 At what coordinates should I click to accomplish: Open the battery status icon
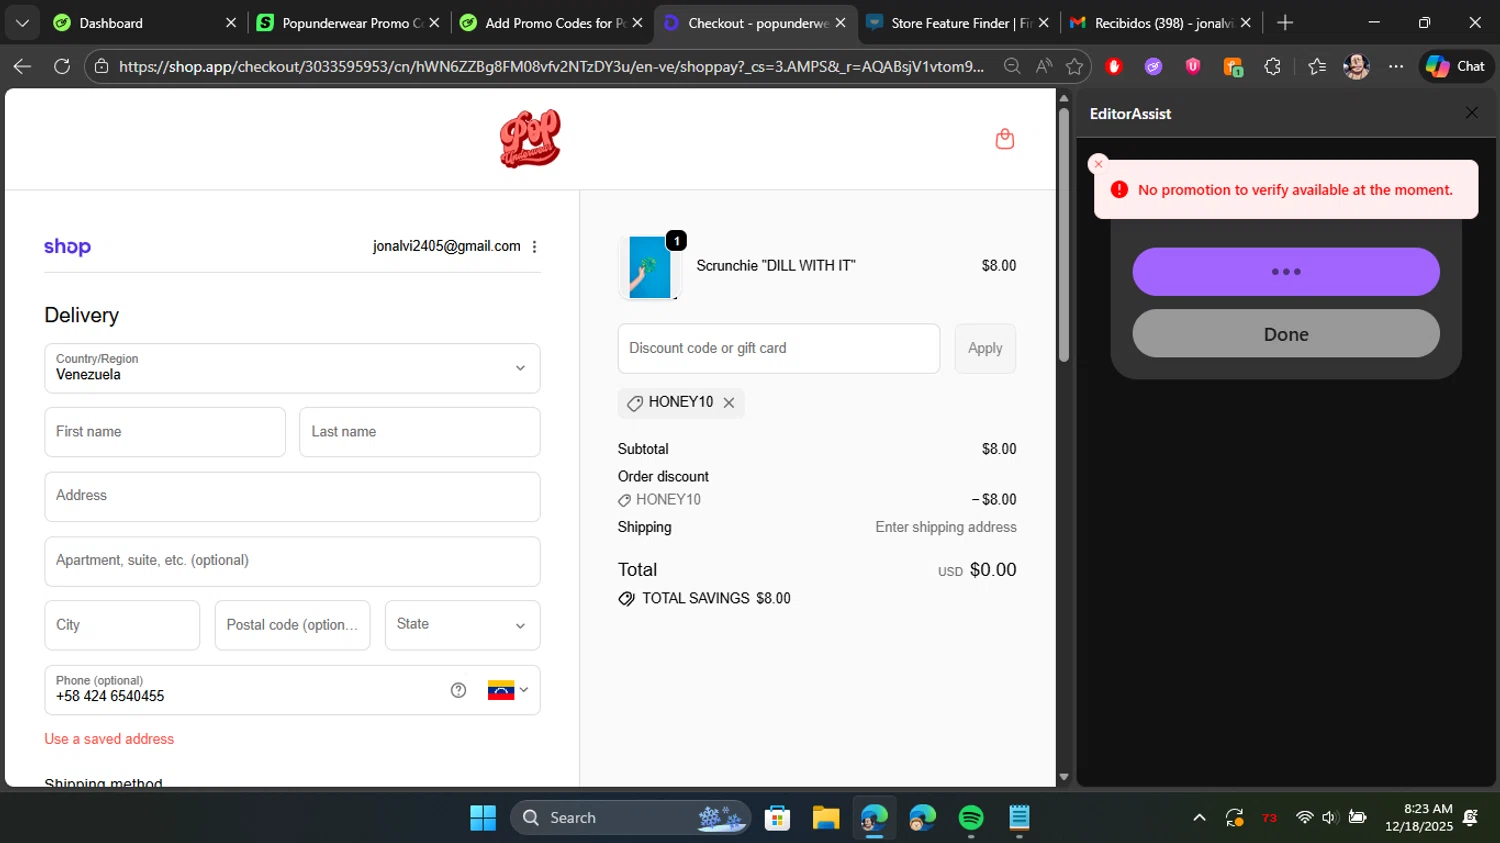pos(1357,818)
